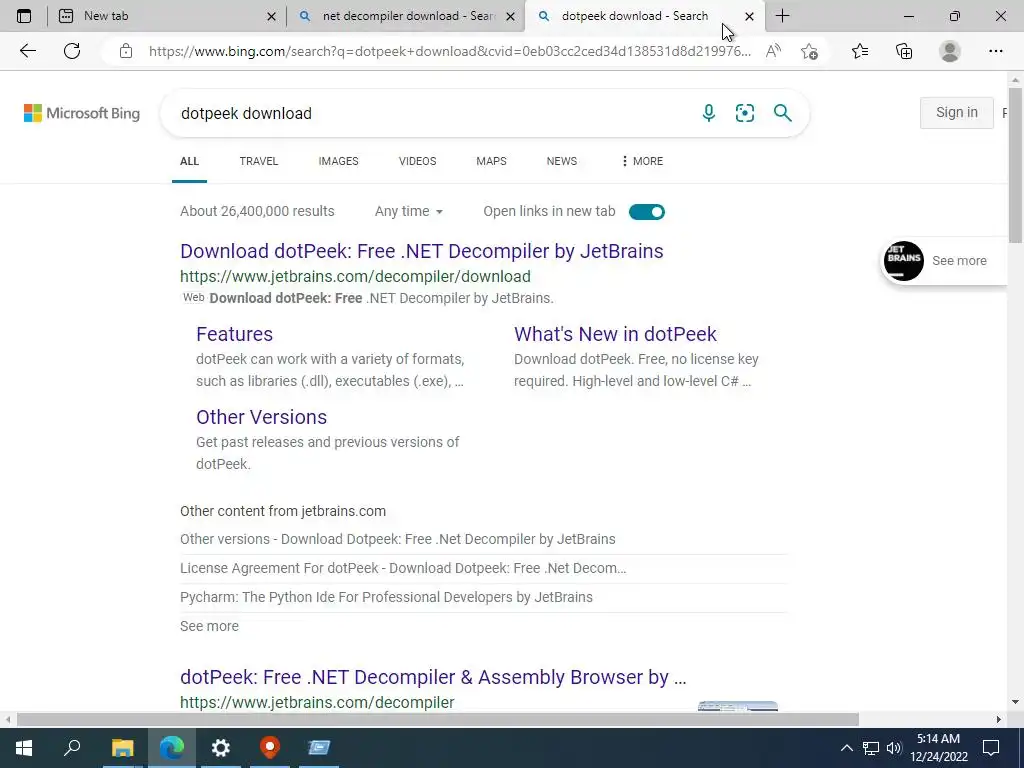
Task: Search by voice microphone icon
Action: click(x=709, y=113)
